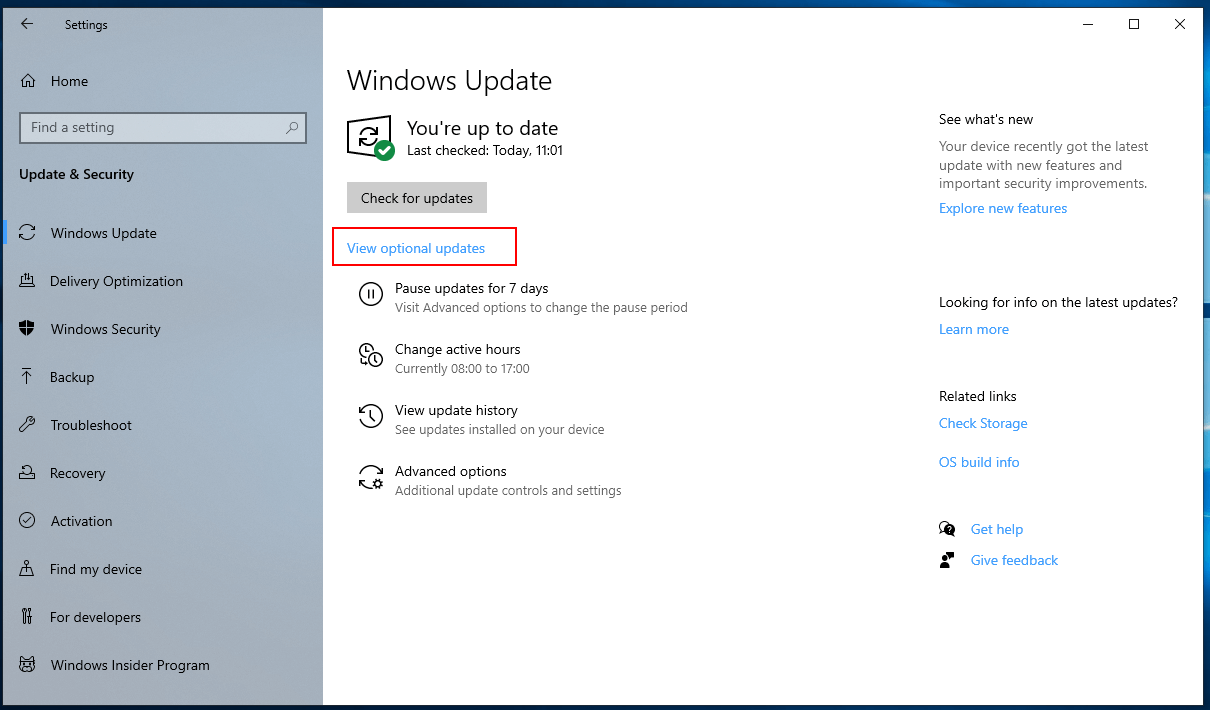The image size is (1210, 710).
Task: Open the Check Storage link
Action: coord(983,423)
